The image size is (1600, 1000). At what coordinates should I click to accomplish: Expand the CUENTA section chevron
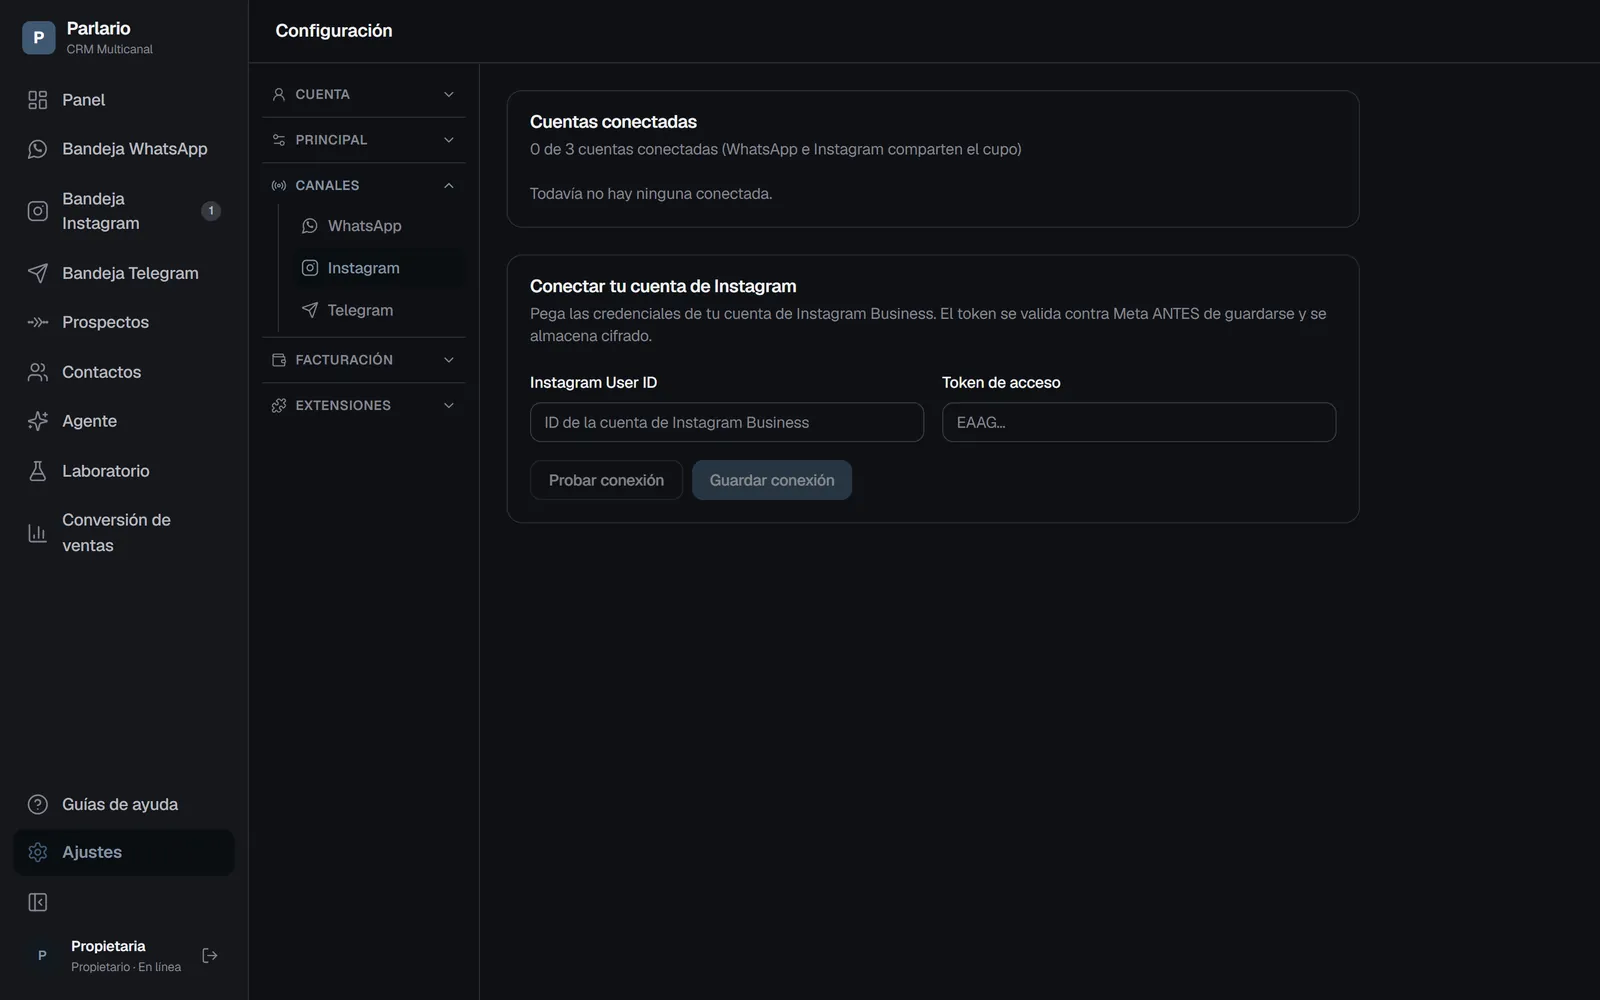(449, 94)
